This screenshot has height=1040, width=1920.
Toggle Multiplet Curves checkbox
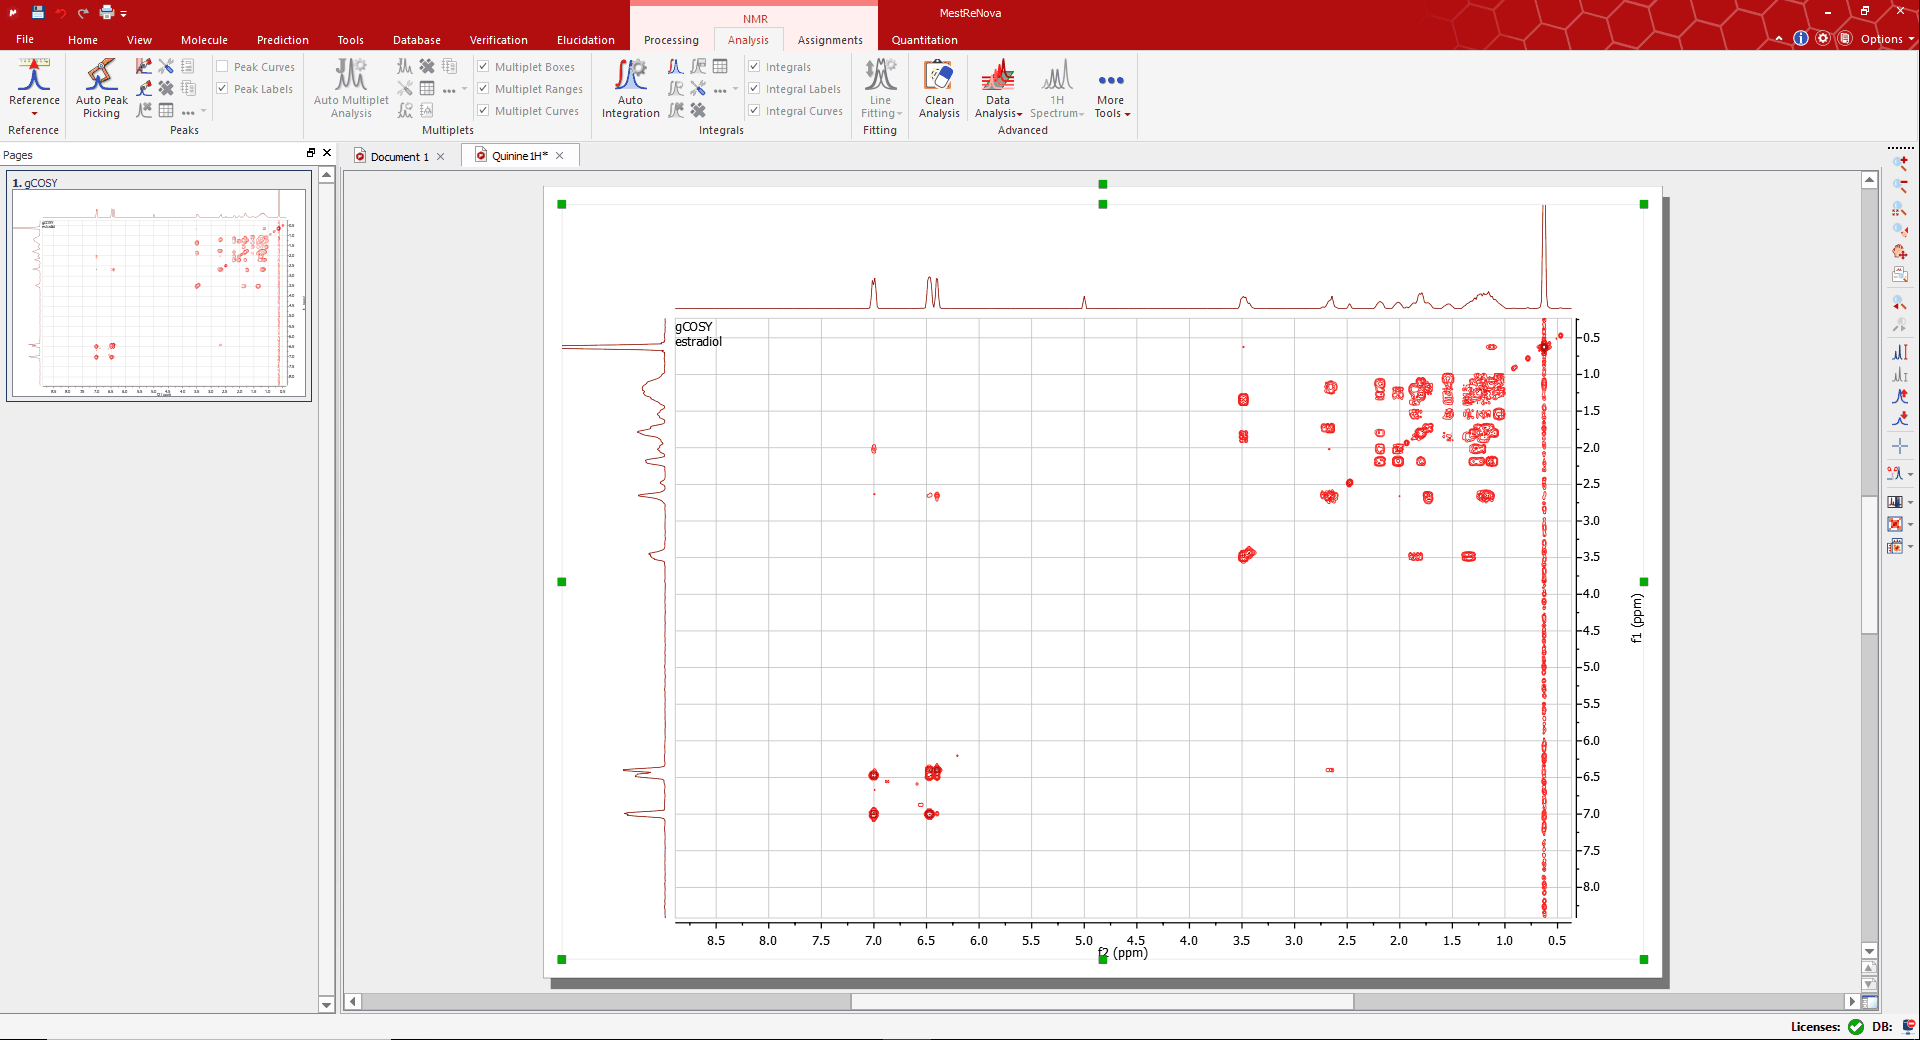[x=483, y=111]
